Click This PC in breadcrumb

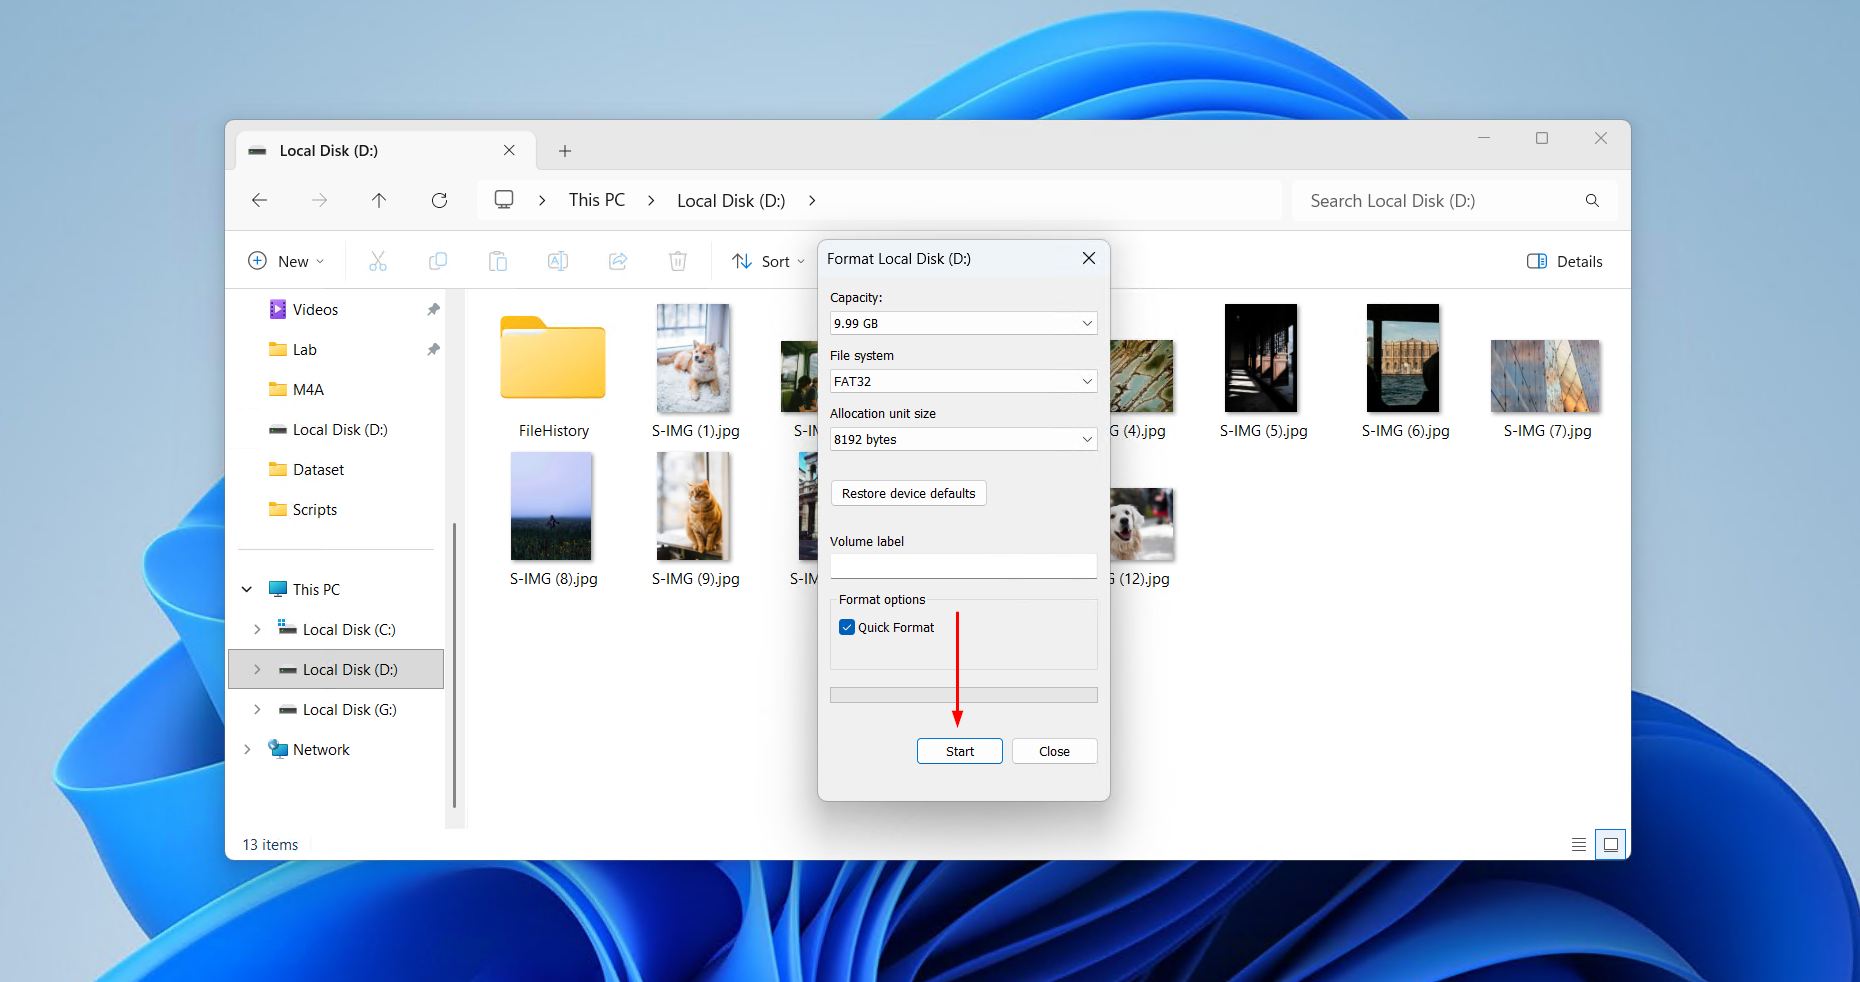(597, 200)
